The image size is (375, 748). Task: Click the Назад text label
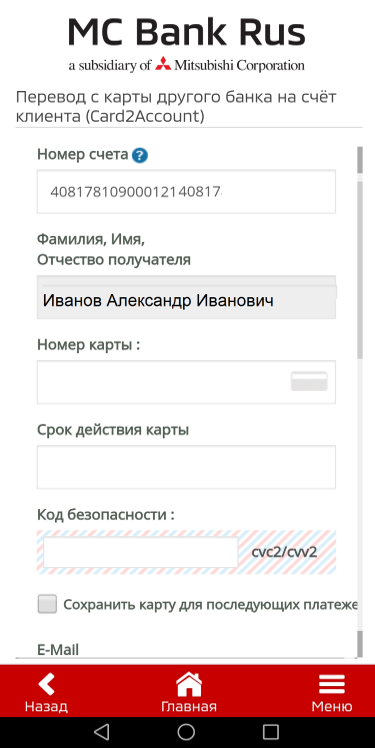(46, 706)
